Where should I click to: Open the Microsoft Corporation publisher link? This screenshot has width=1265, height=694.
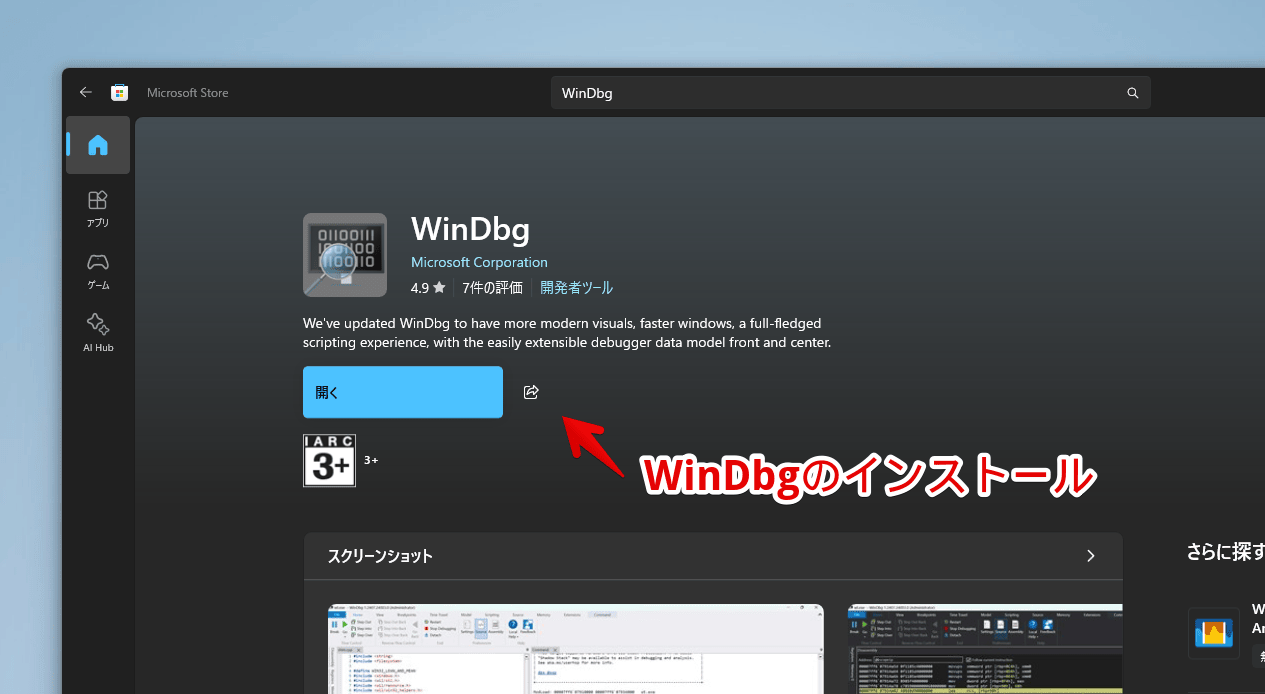pyautogui.click(x=479, y=262)
